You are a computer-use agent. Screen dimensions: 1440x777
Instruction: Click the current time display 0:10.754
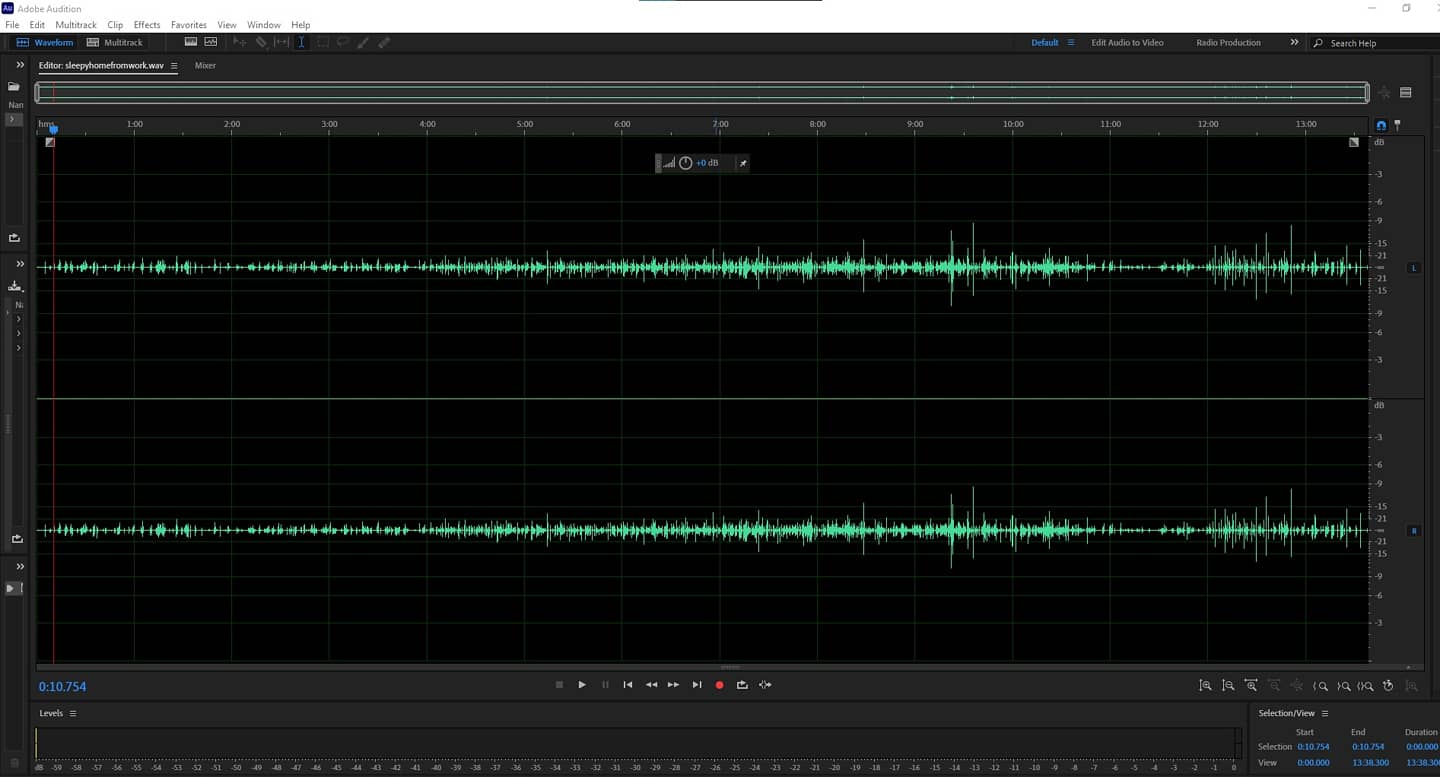(63, 687)
